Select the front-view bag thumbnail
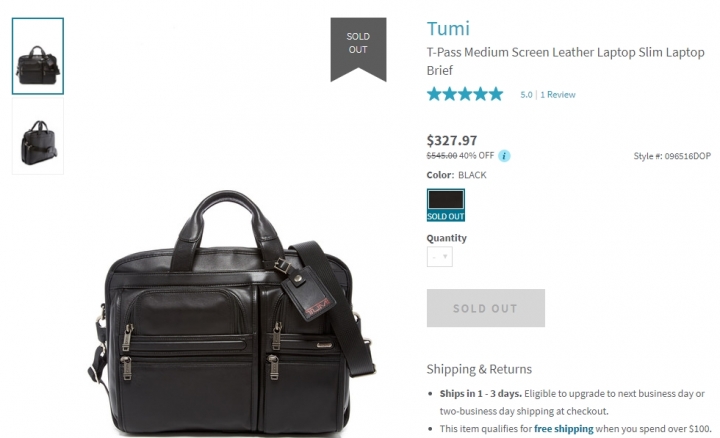The image size is (720, 438). 38,56
